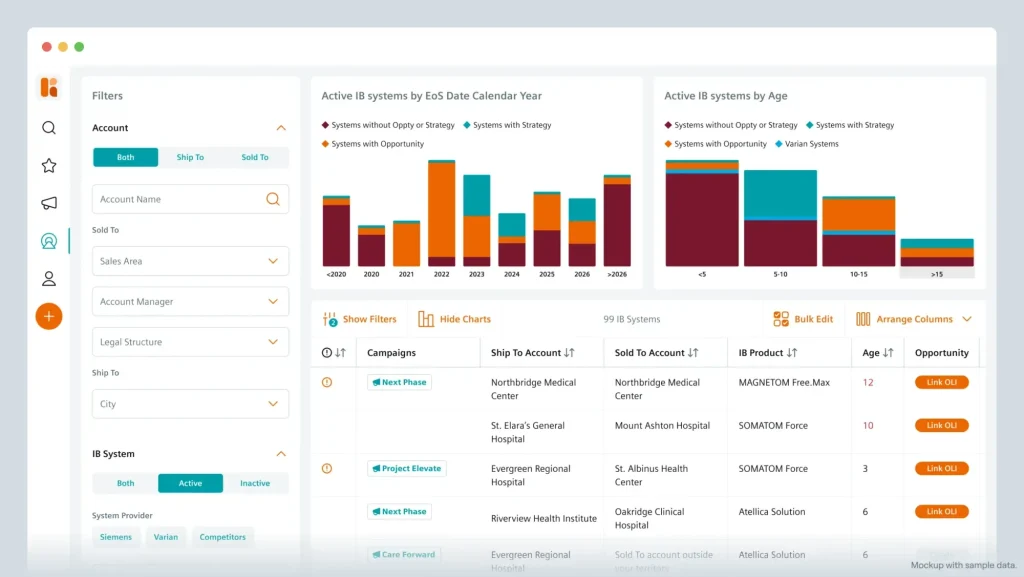Open the Next Phase campaign for Northbridge Medical Center
Image resolution: width=1024 pixels, height=577 pixels.
[399, 382]
